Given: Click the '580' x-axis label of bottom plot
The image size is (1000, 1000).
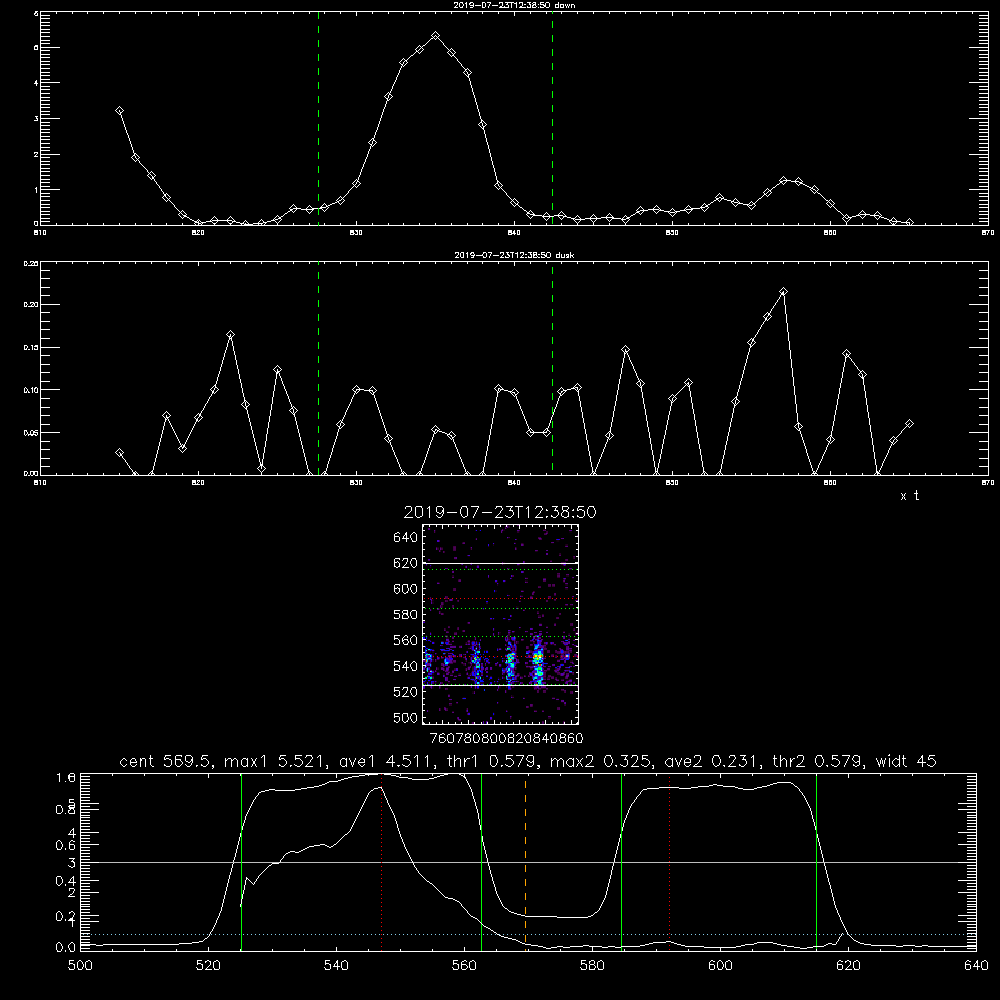Looking at the screenshot, I should (x=592, y=966).
